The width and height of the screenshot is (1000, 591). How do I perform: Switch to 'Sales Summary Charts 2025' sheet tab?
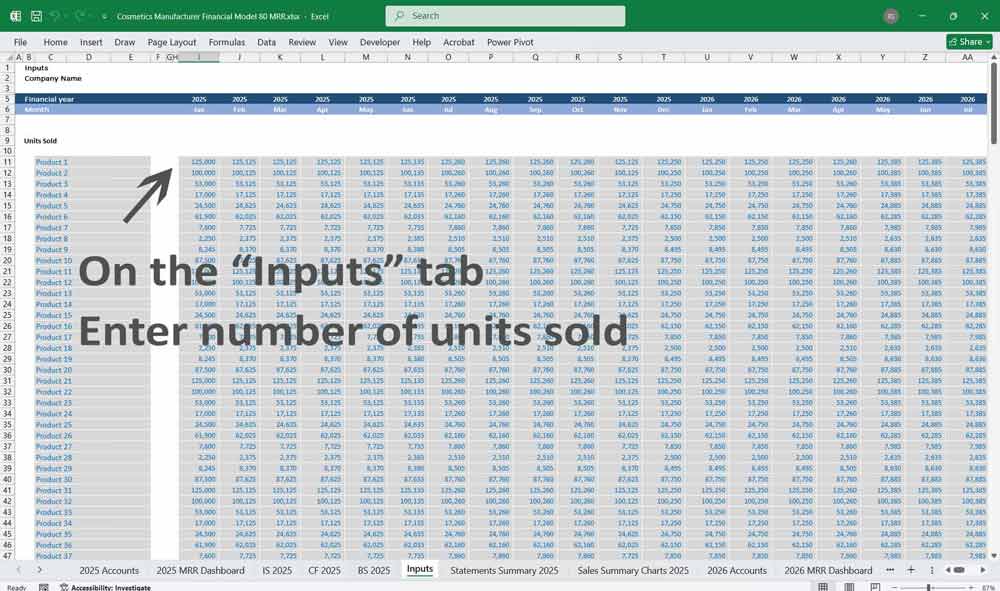[633, 571]
